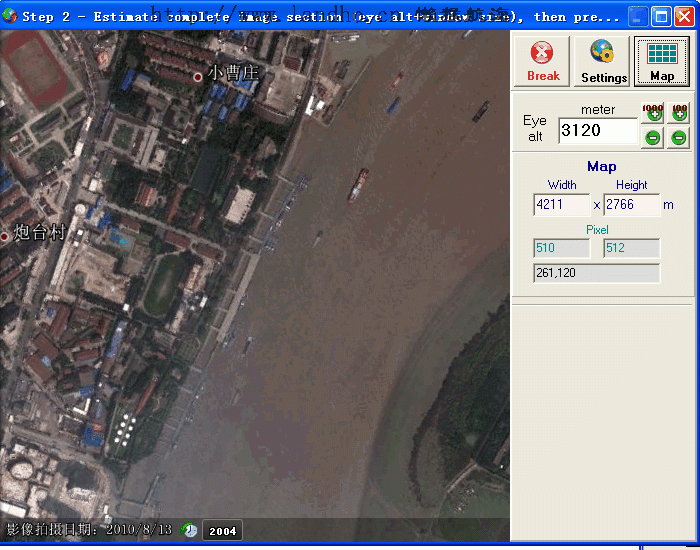The height and width of the screenshot is (550, 700).
Task: Click the 炮台村 place marker
Action: point(5,236)
